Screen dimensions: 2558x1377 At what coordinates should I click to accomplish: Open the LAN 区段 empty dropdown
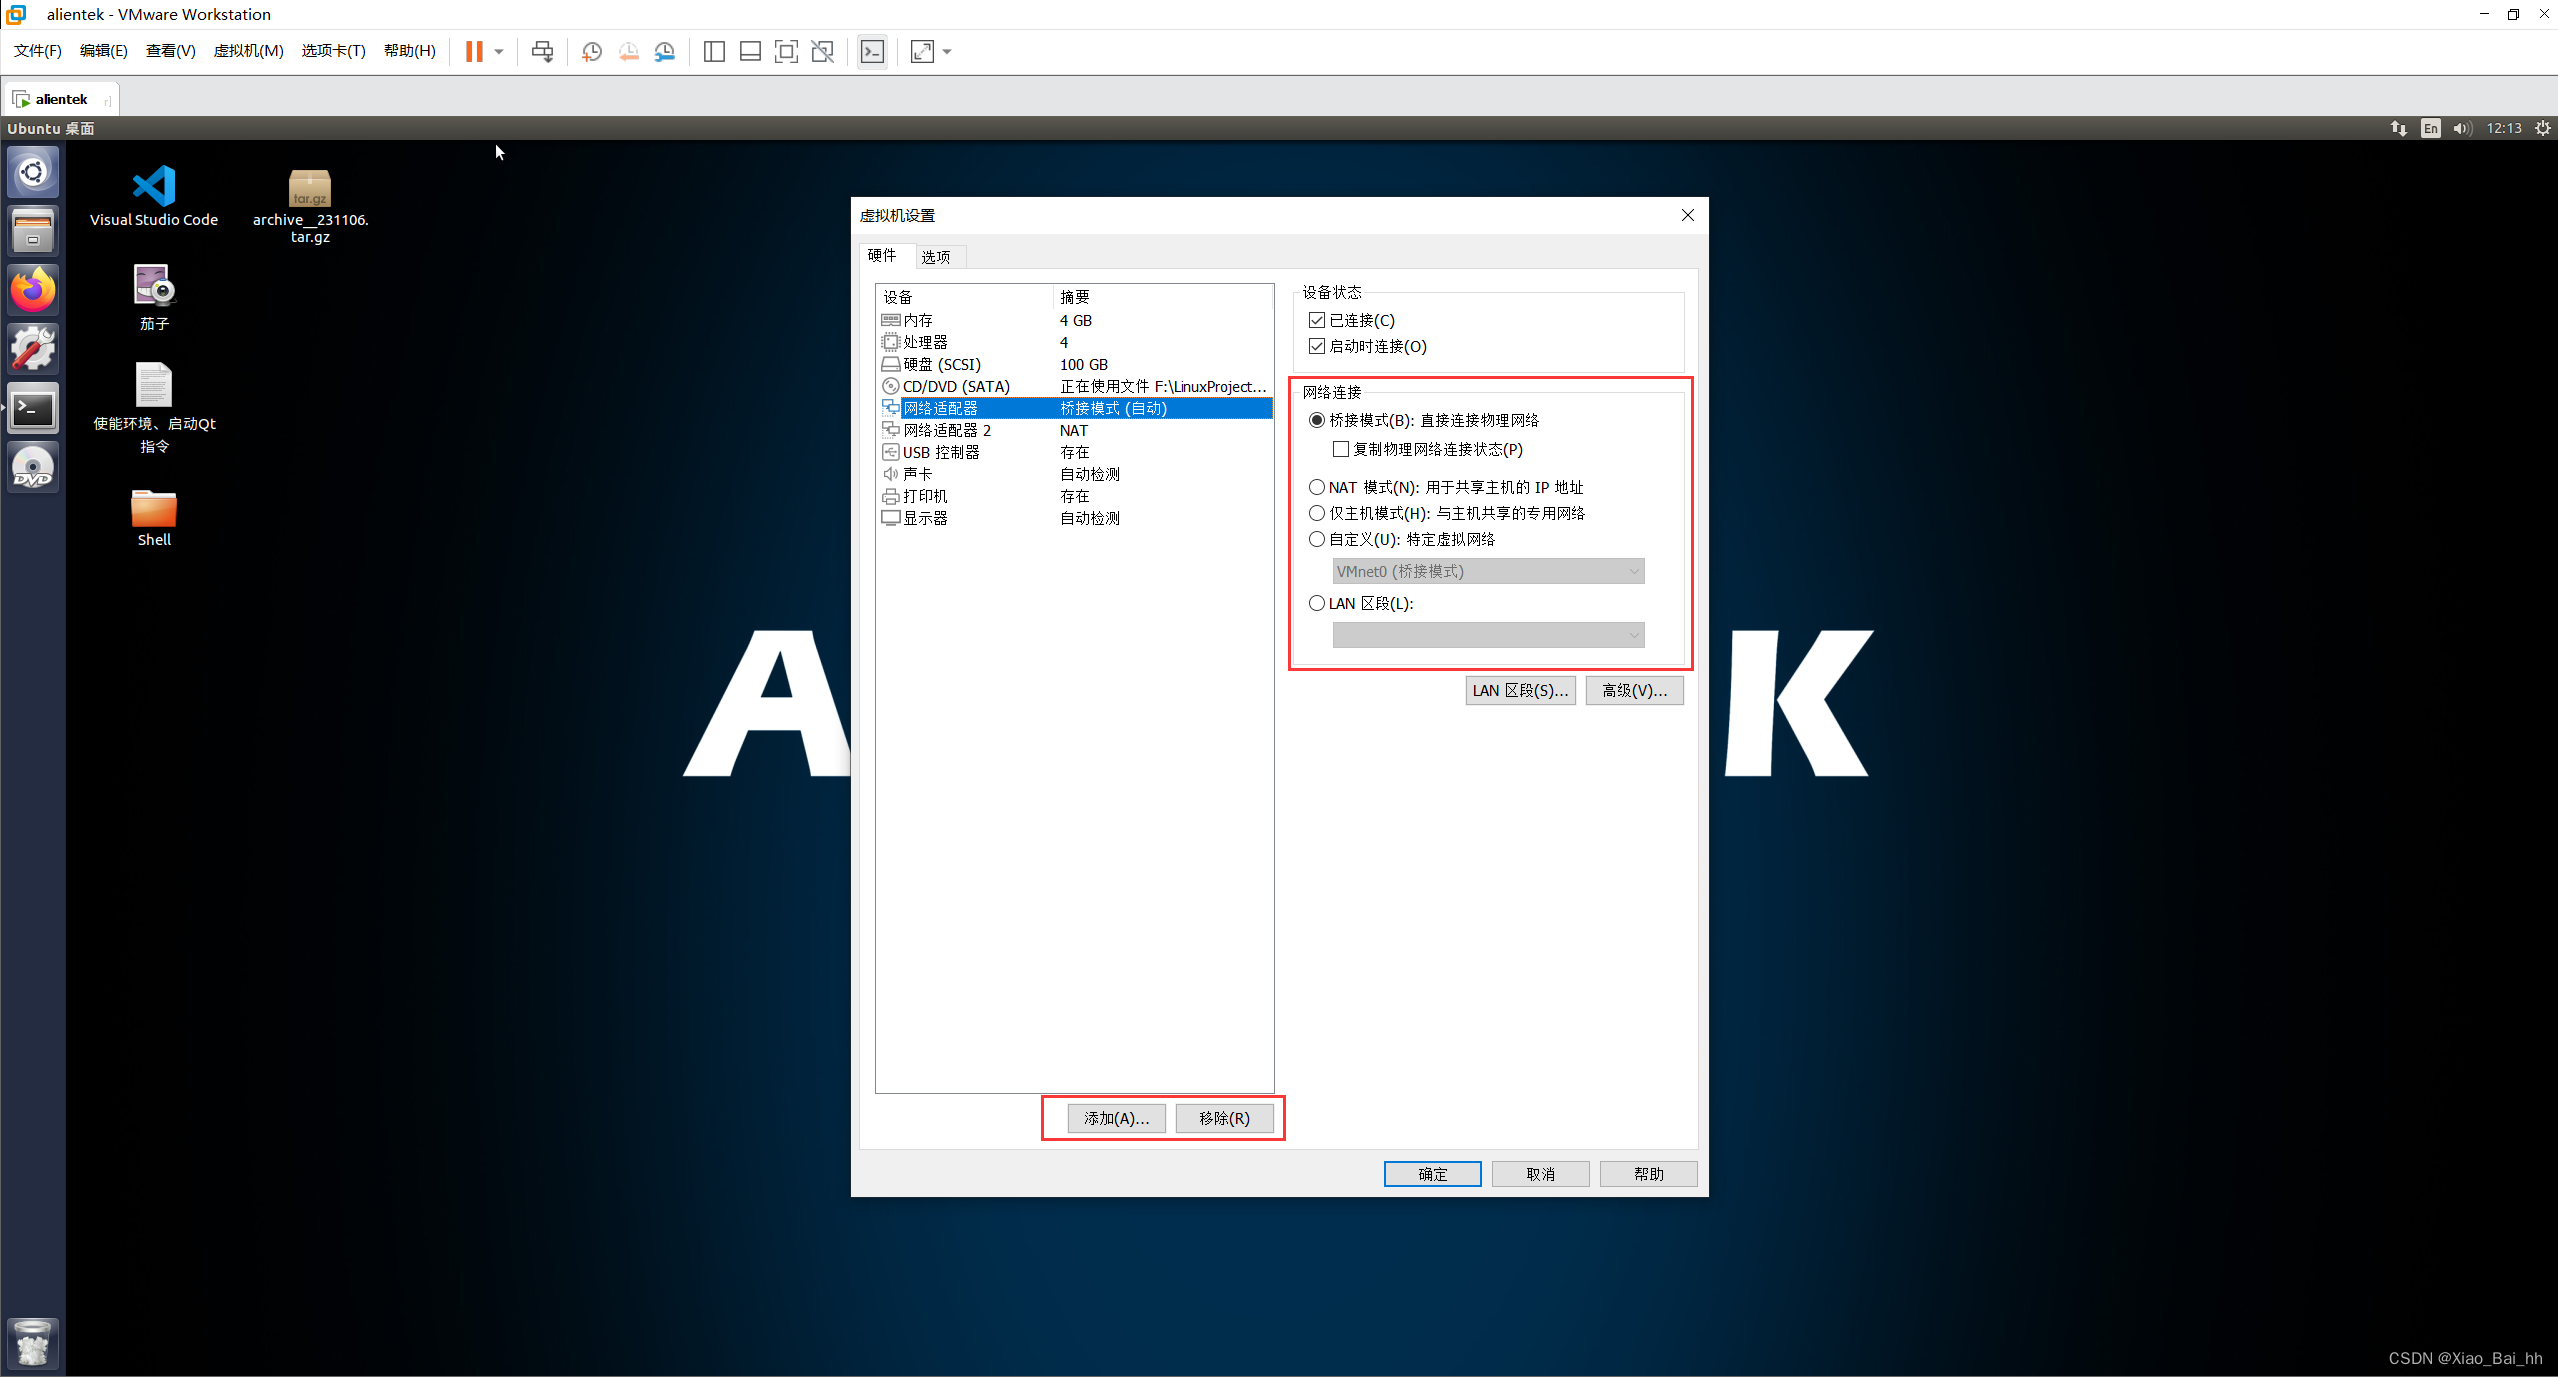(x=1488, y=635)
